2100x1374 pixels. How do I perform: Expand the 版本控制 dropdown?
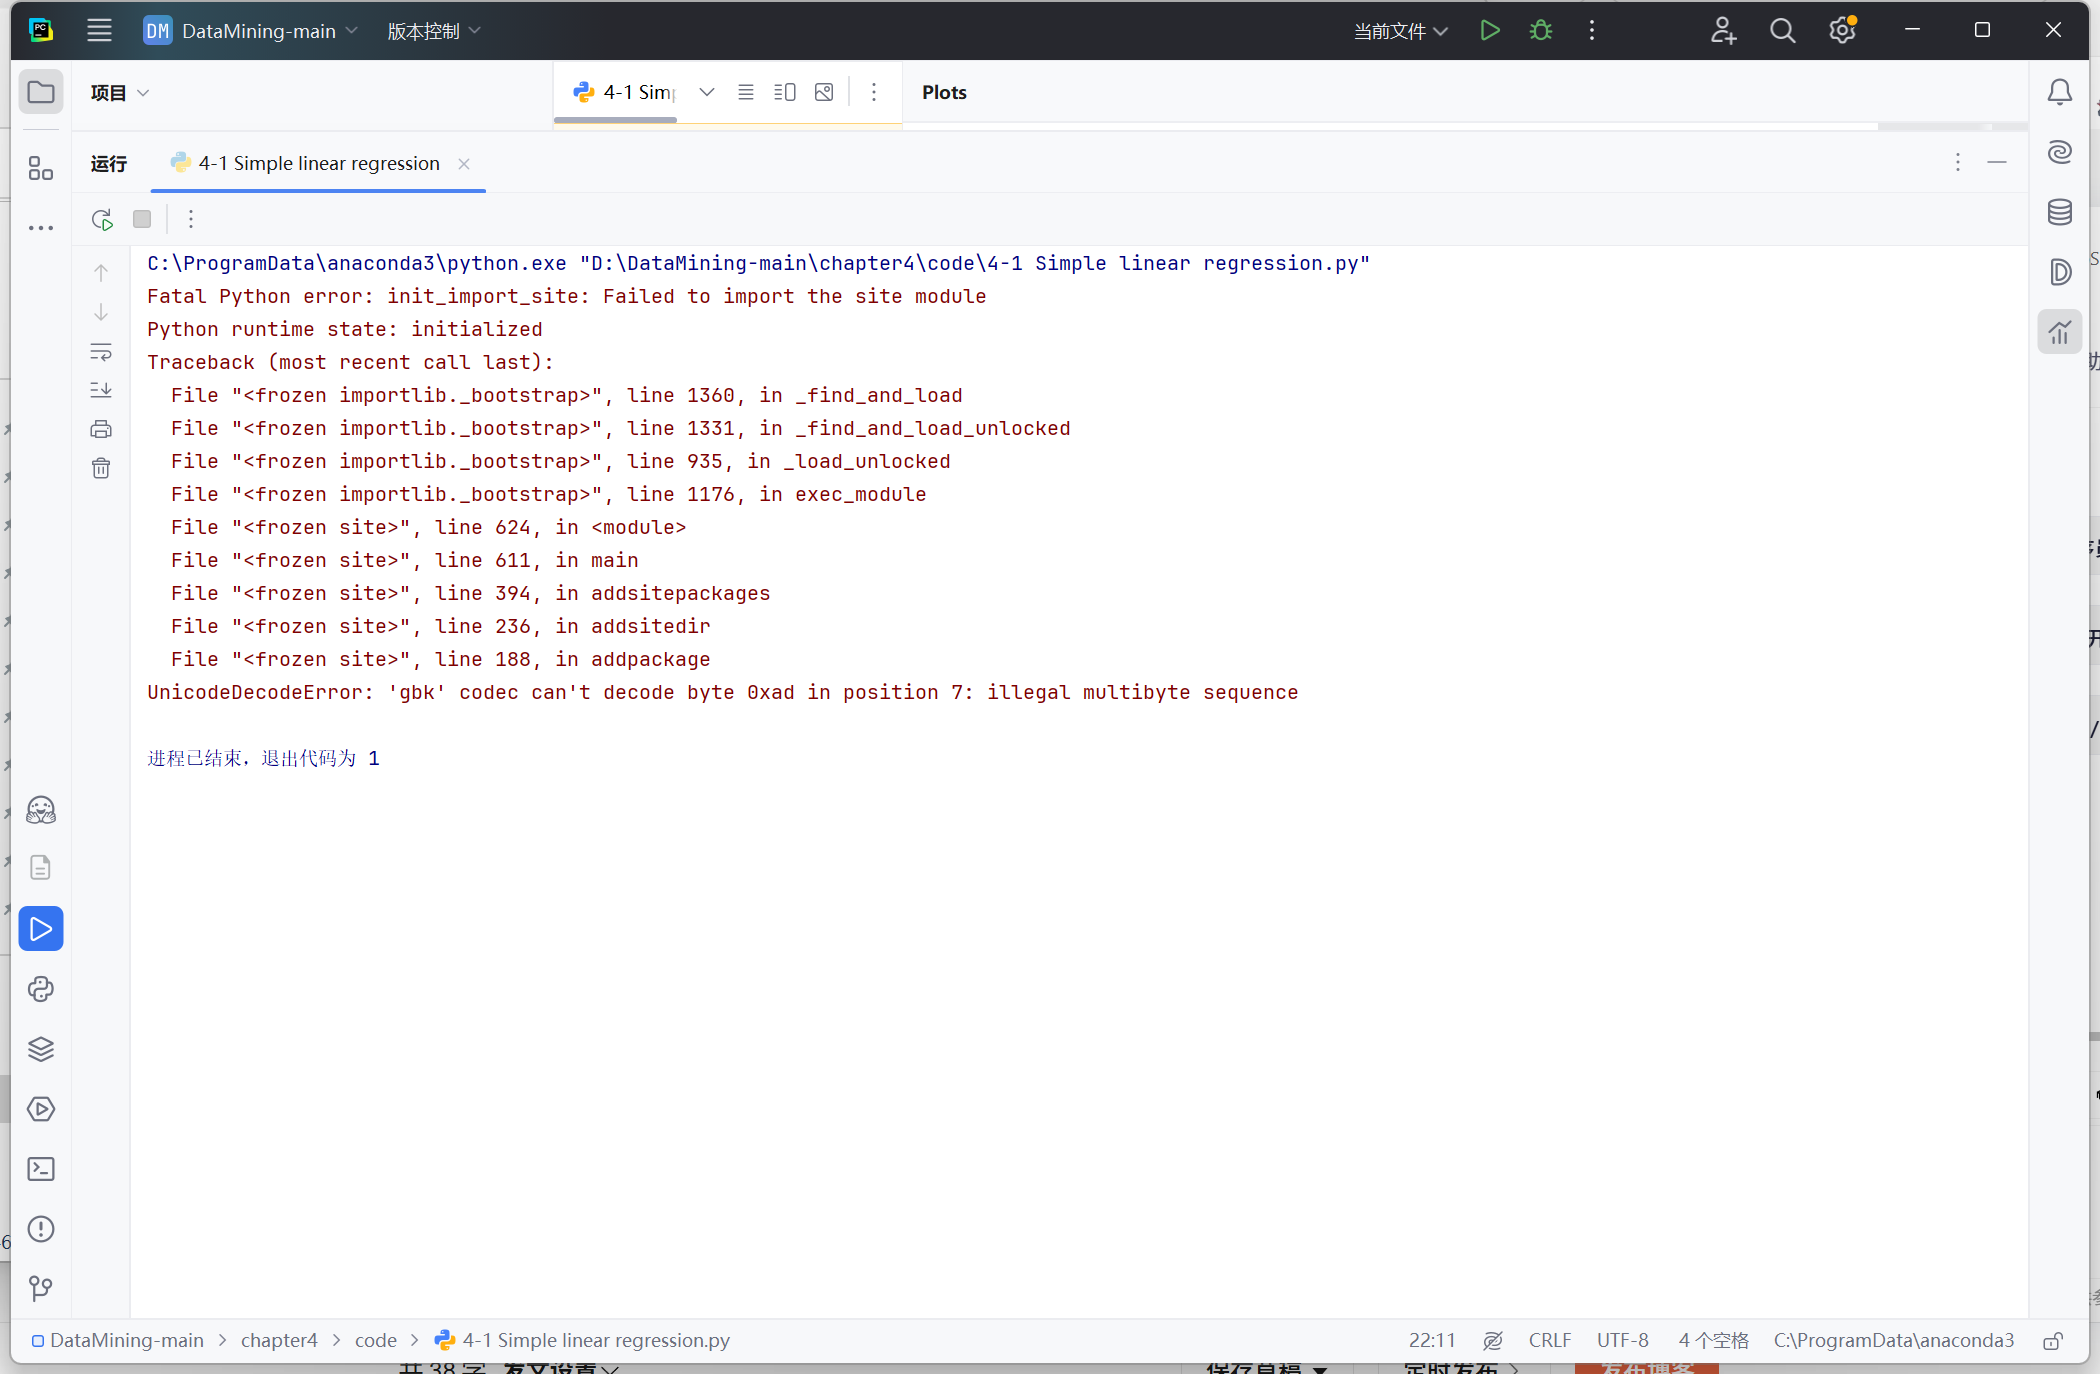(432, 31)
